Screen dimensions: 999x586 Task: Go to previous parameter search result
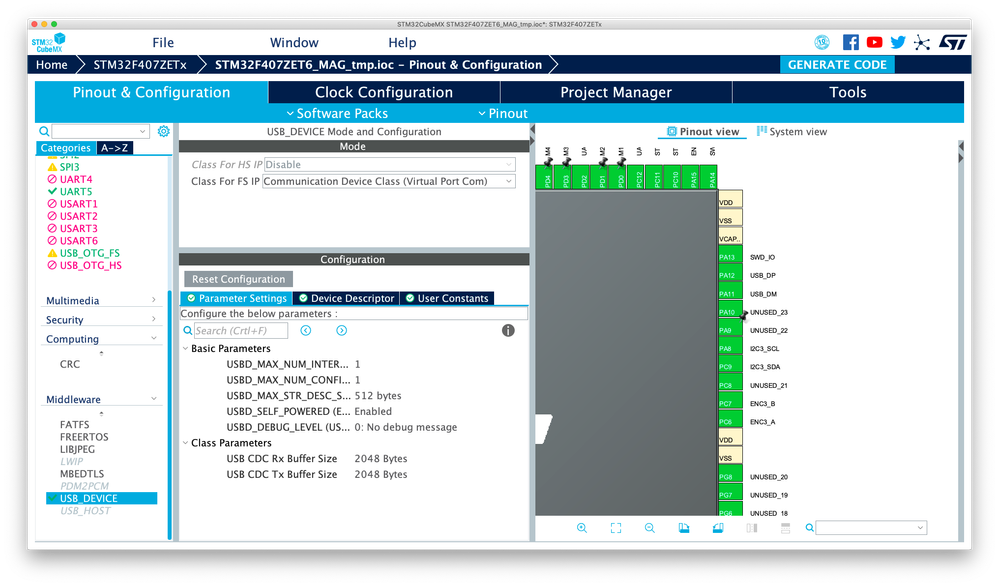pos(306,331)
